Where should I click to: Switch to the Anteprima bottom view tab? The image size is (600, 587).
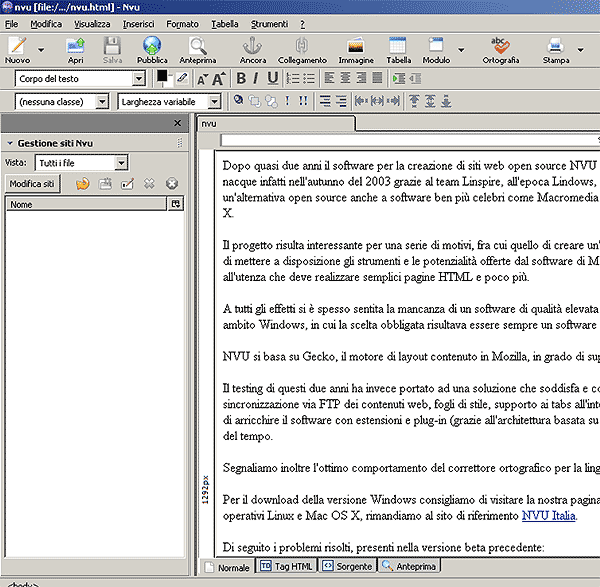409,566
